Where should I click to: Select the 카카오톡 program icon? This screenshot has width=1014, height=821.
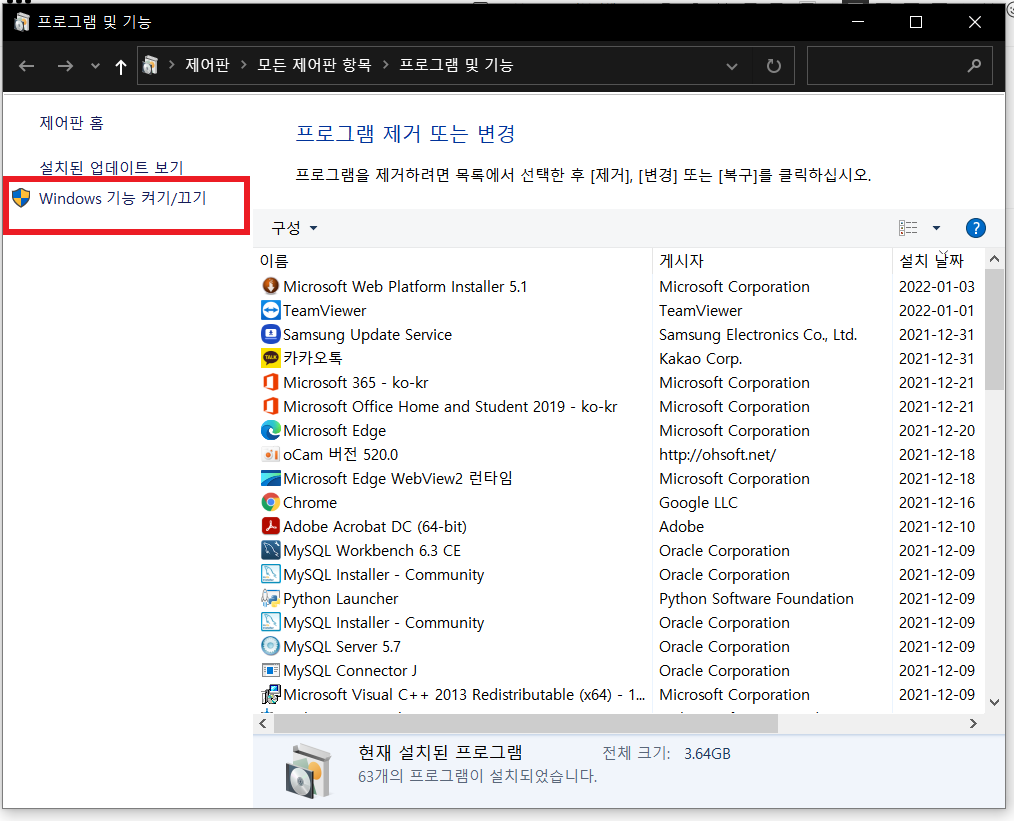(x=270, y=358)
